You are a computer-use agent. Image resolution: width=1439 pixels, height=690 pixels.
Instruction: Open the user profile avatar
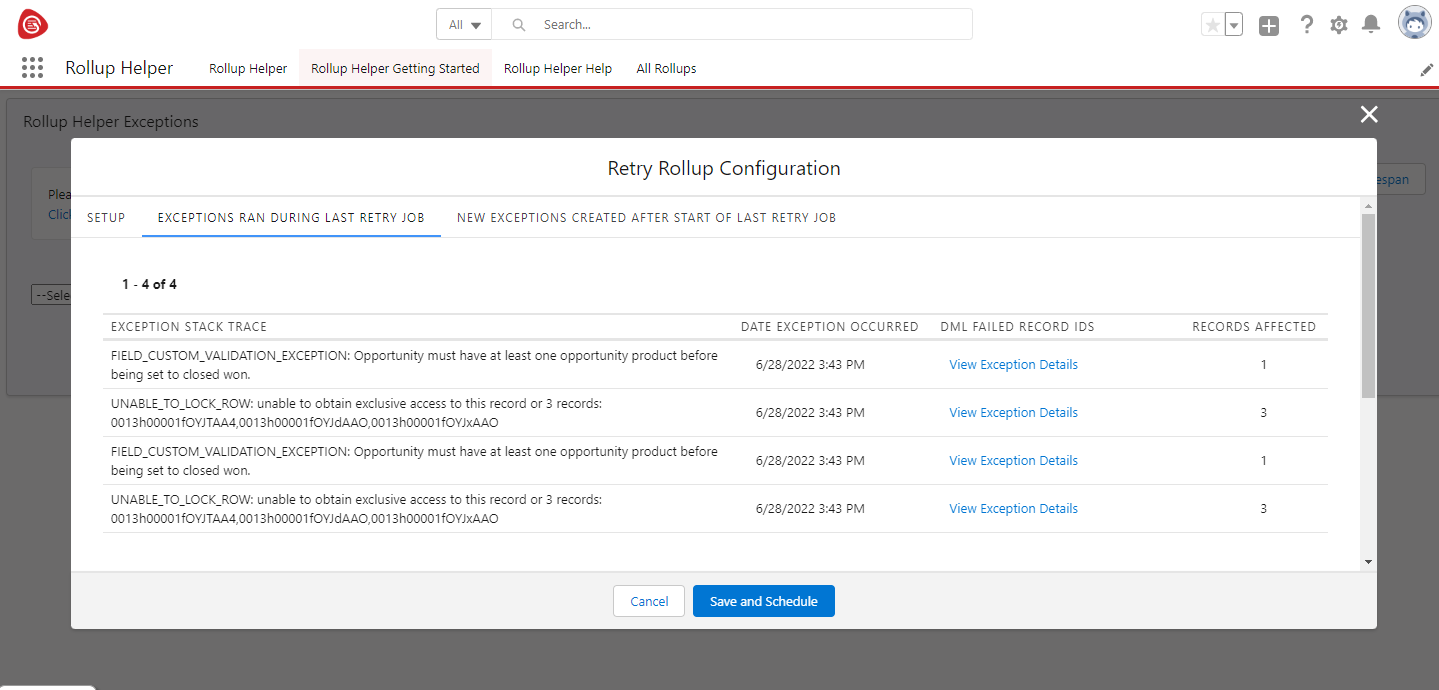point(1414,23)
